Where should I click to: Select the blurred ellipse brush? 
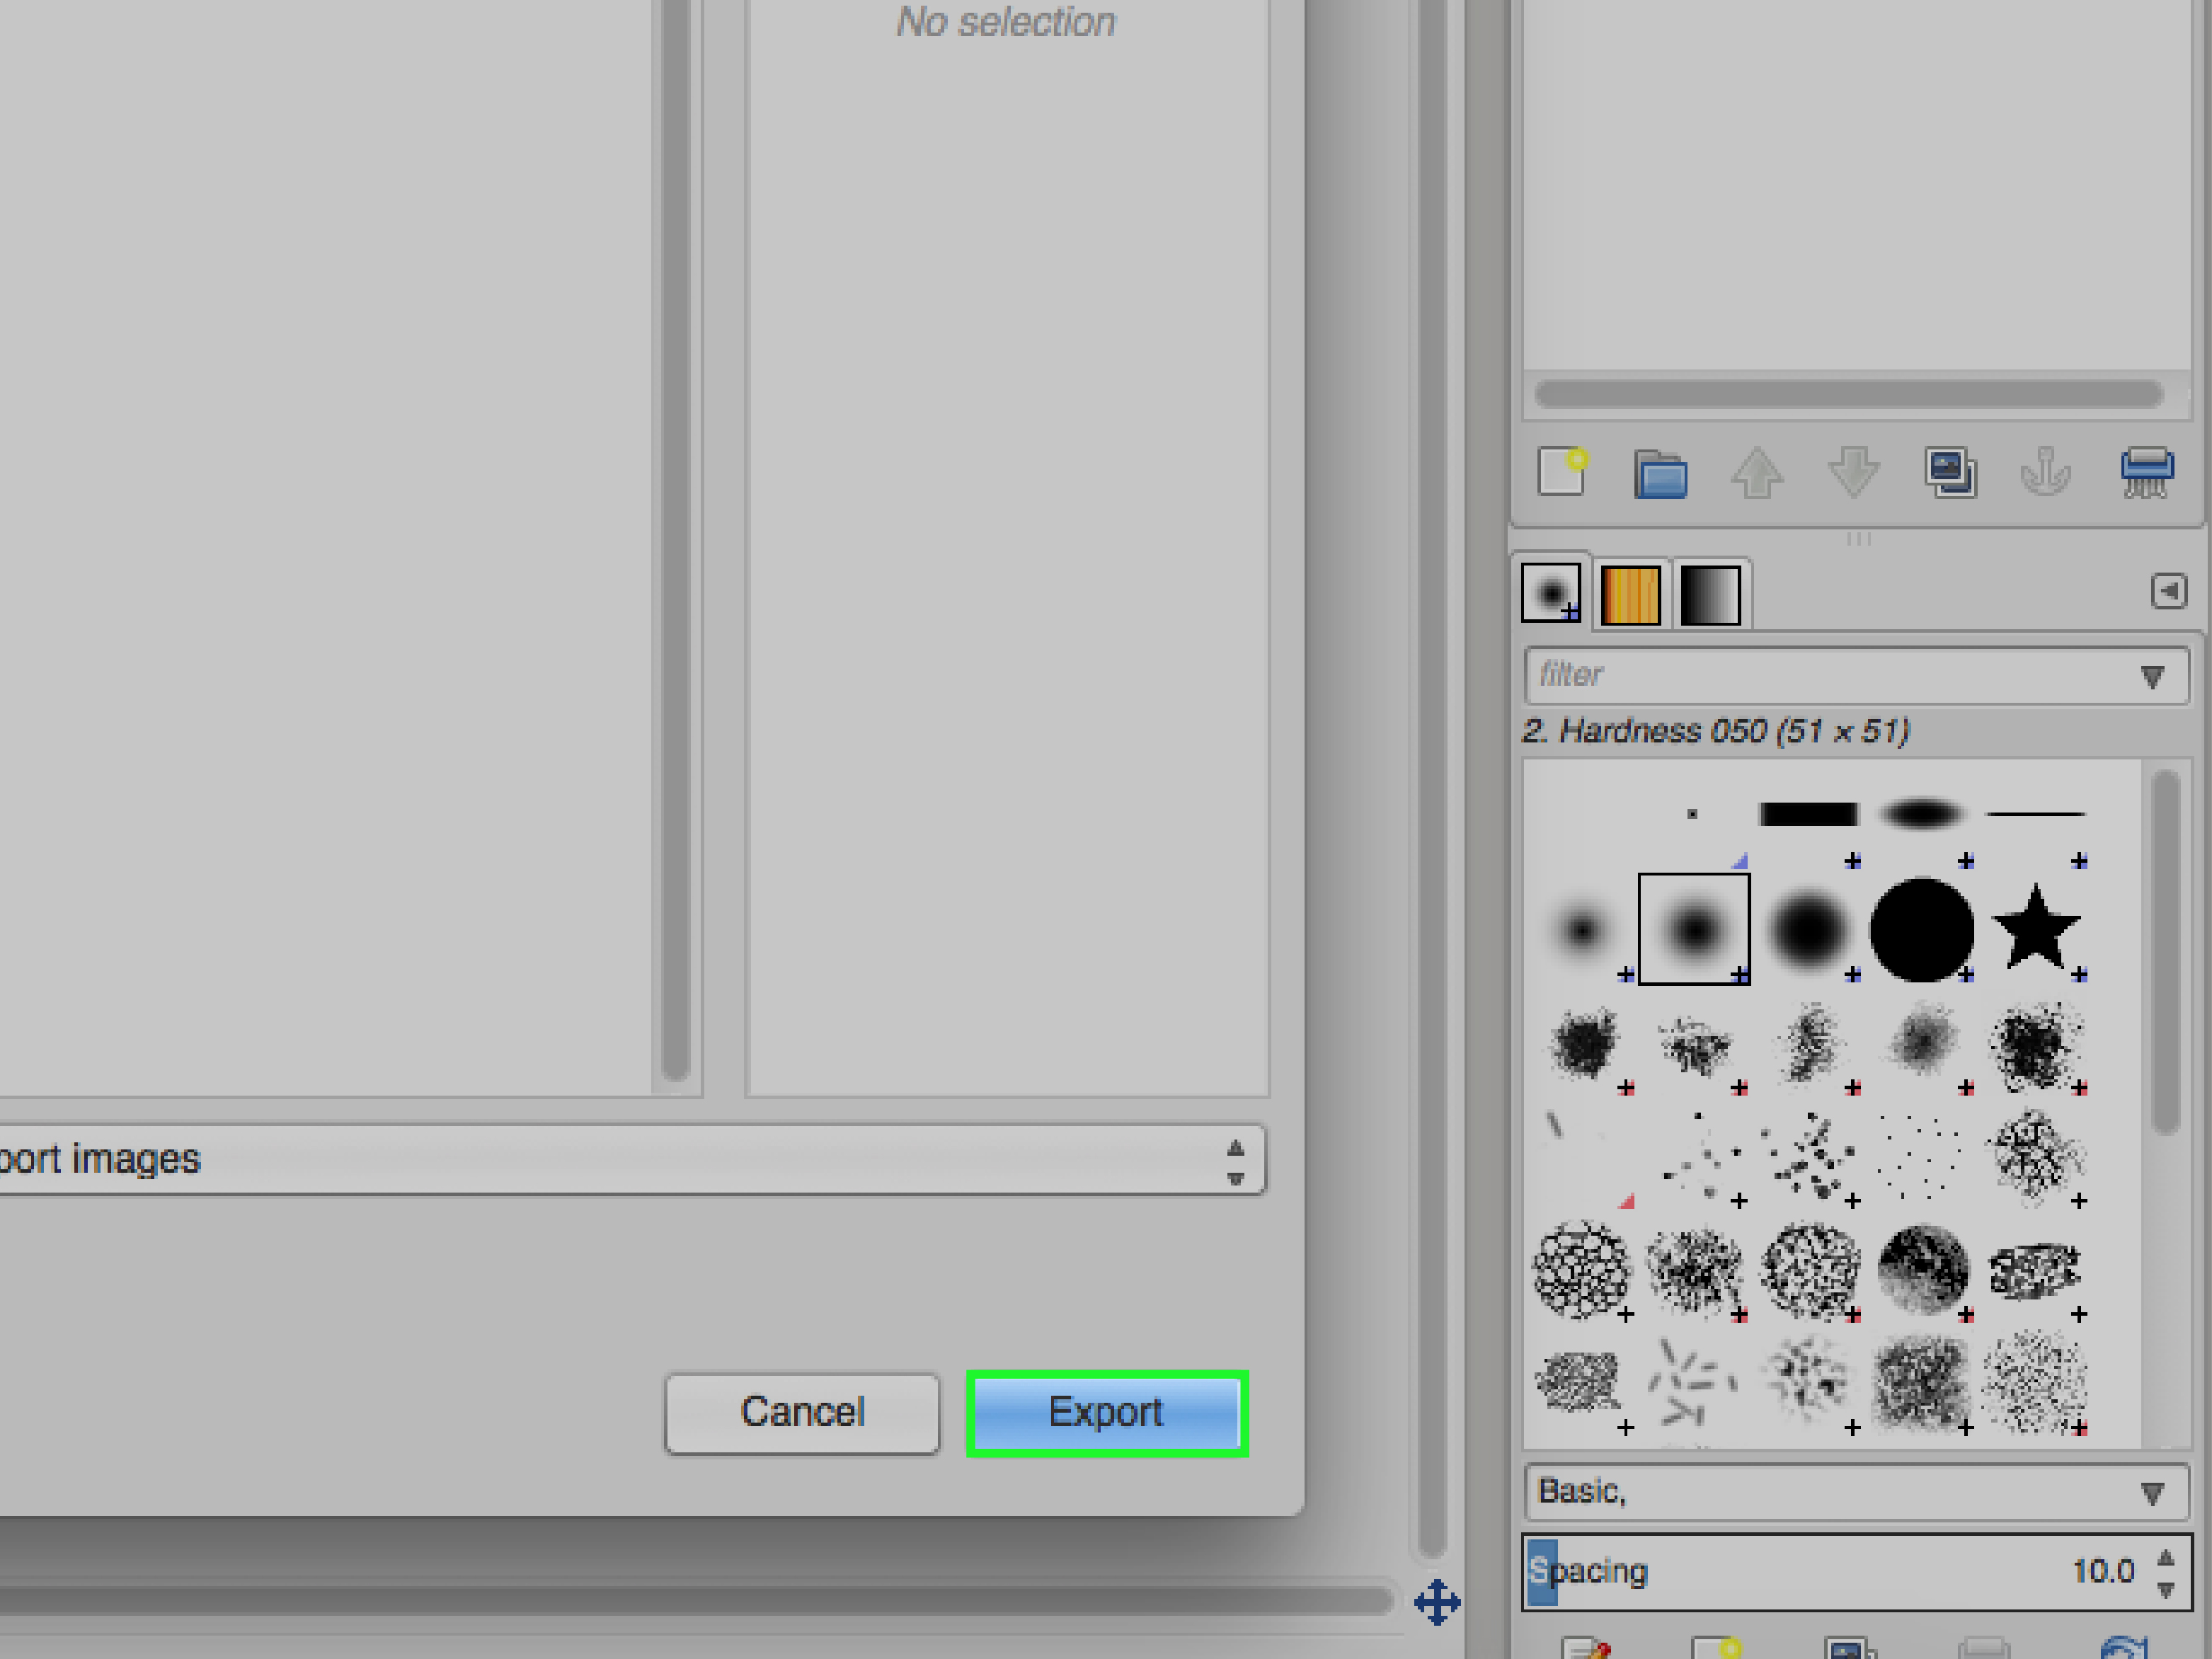coord(1921,814)
